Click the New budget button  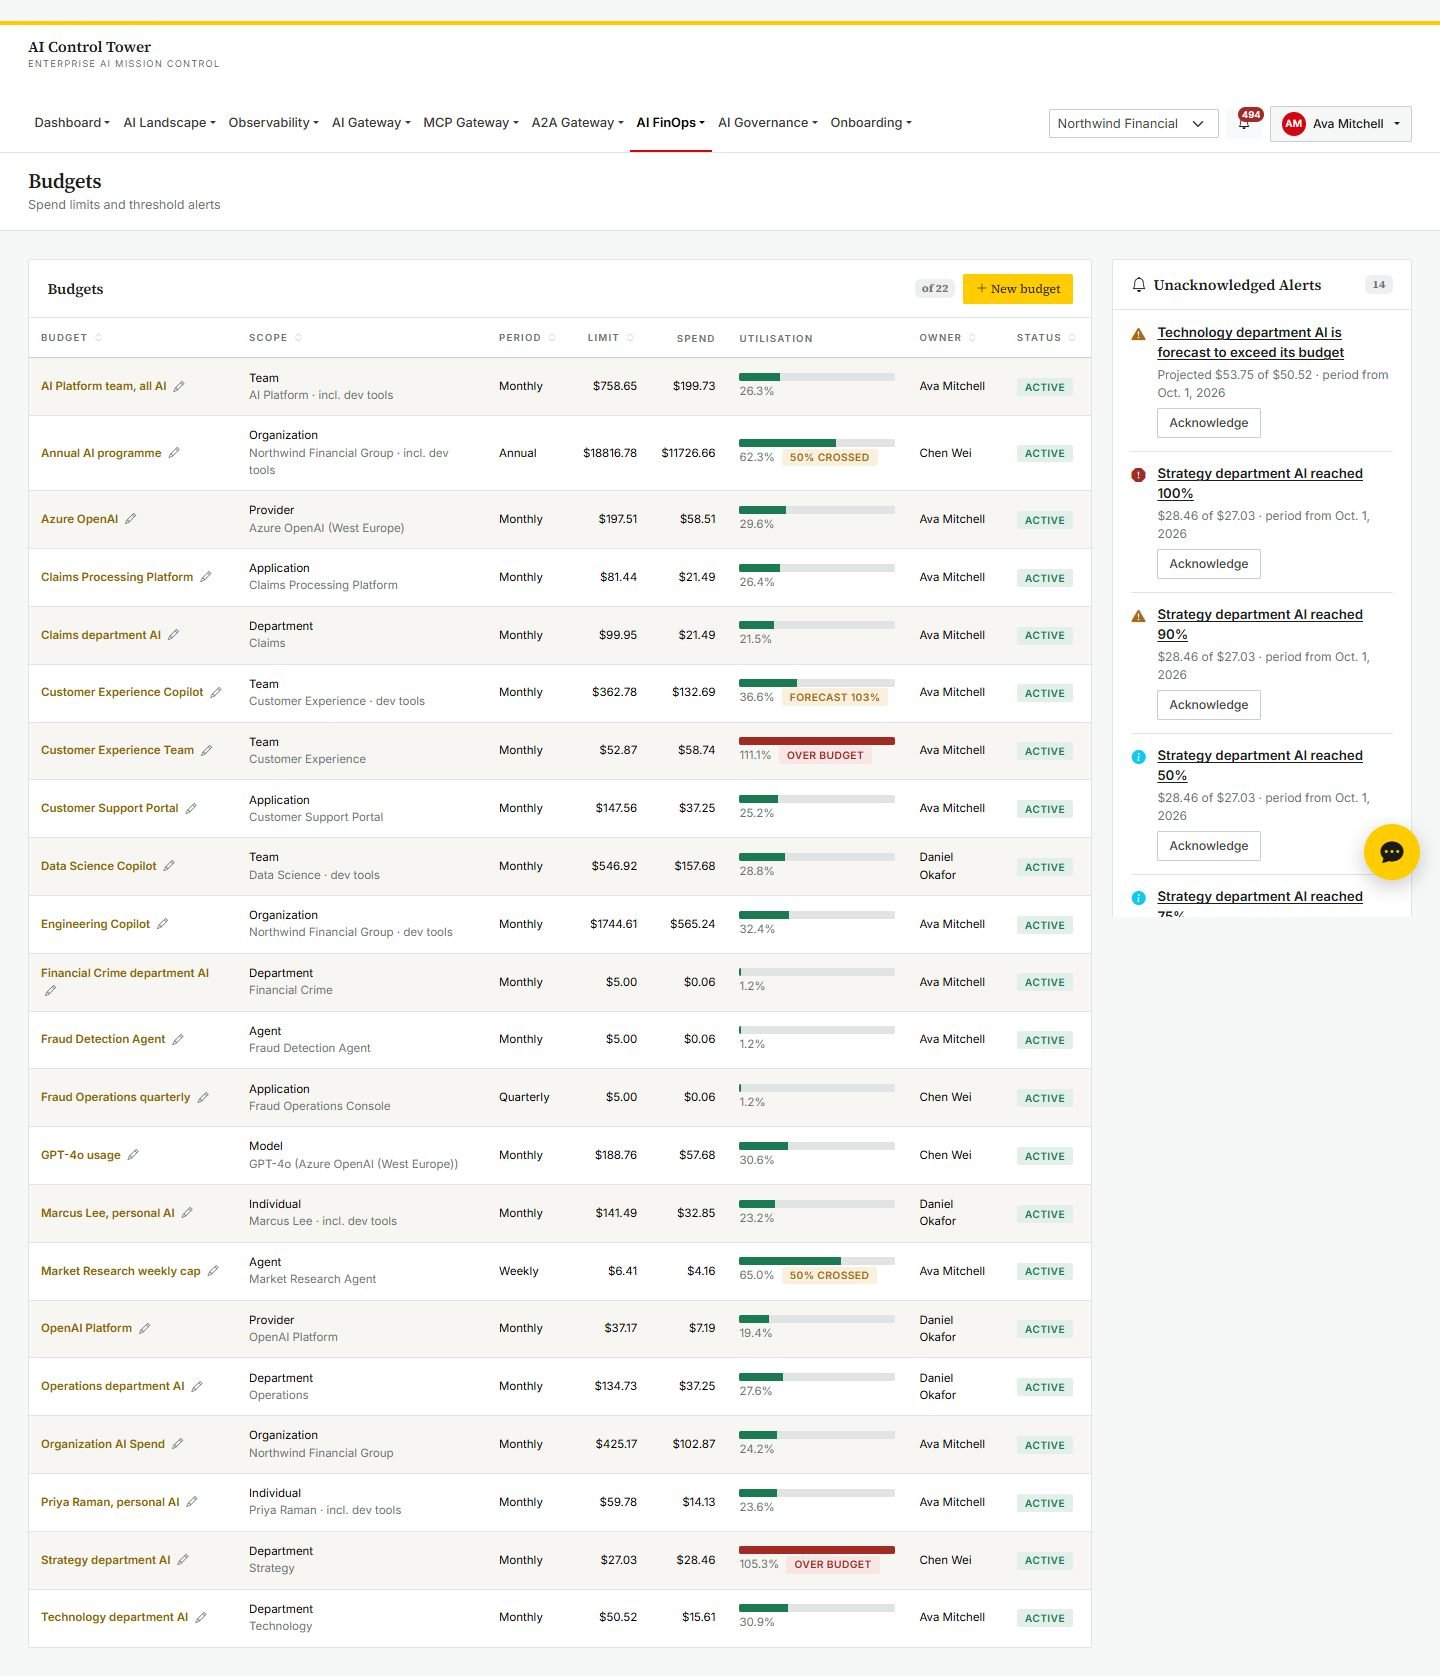click(x=1018, y=289)
